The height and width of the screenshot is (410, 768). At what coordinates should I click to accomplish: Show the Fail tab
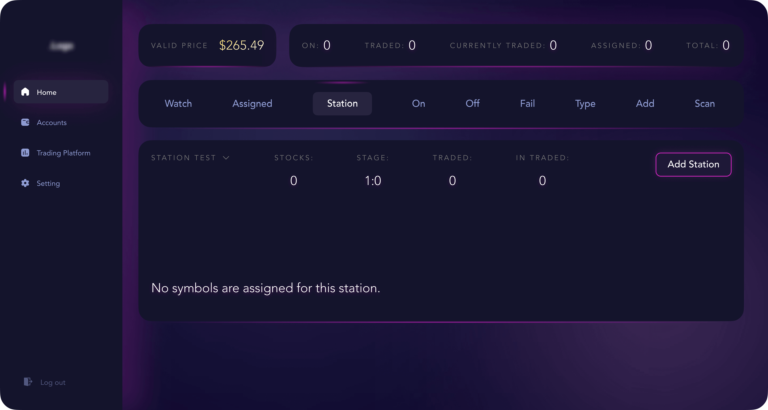pyautogui.click(x=527, y=104)
